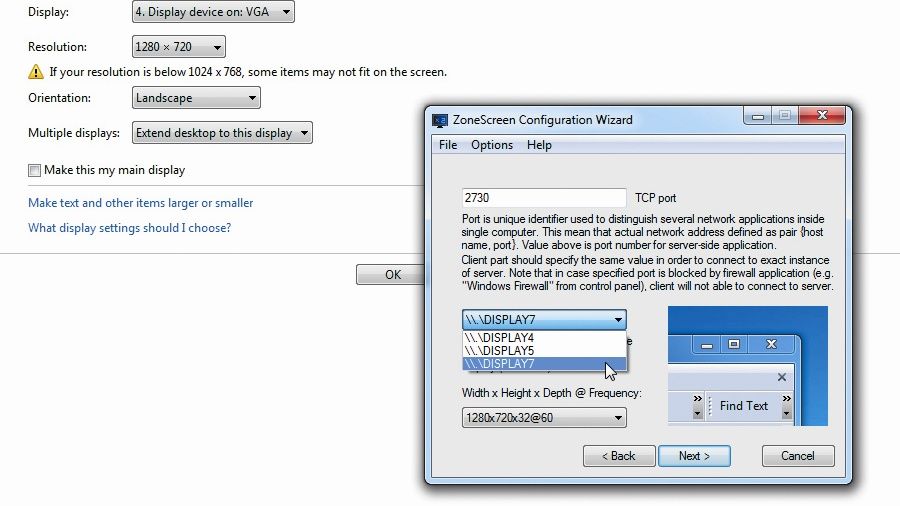Expand the Resolution 1280 × 720 dropdown

point(179,47)
